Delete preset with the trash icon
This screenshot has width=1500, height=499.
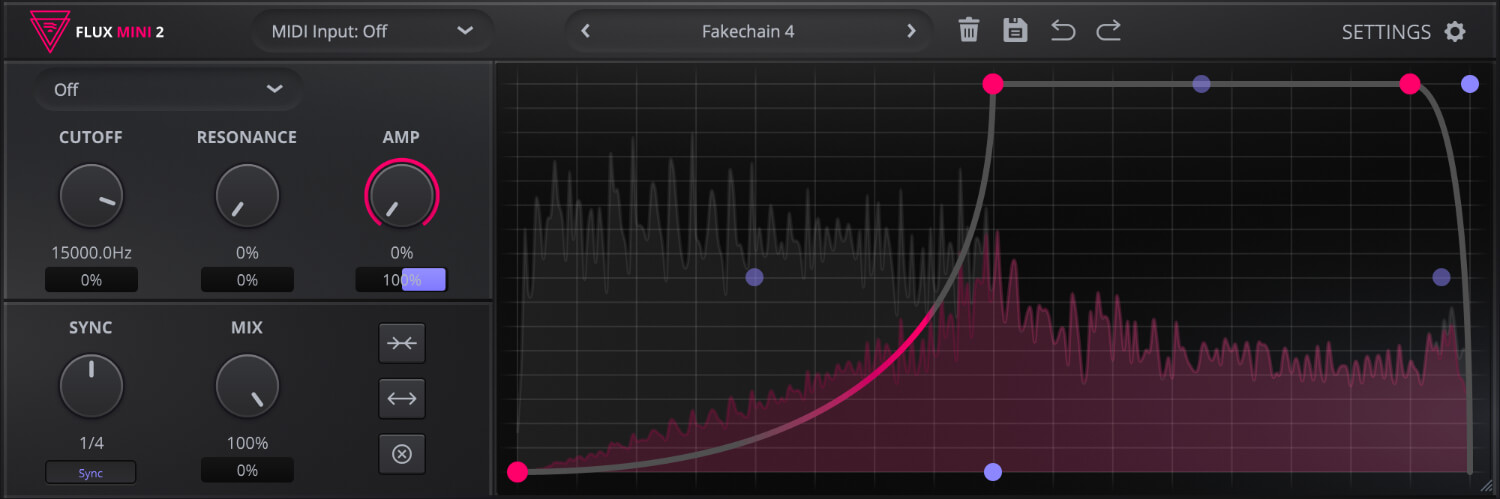[x=968, y=31]
